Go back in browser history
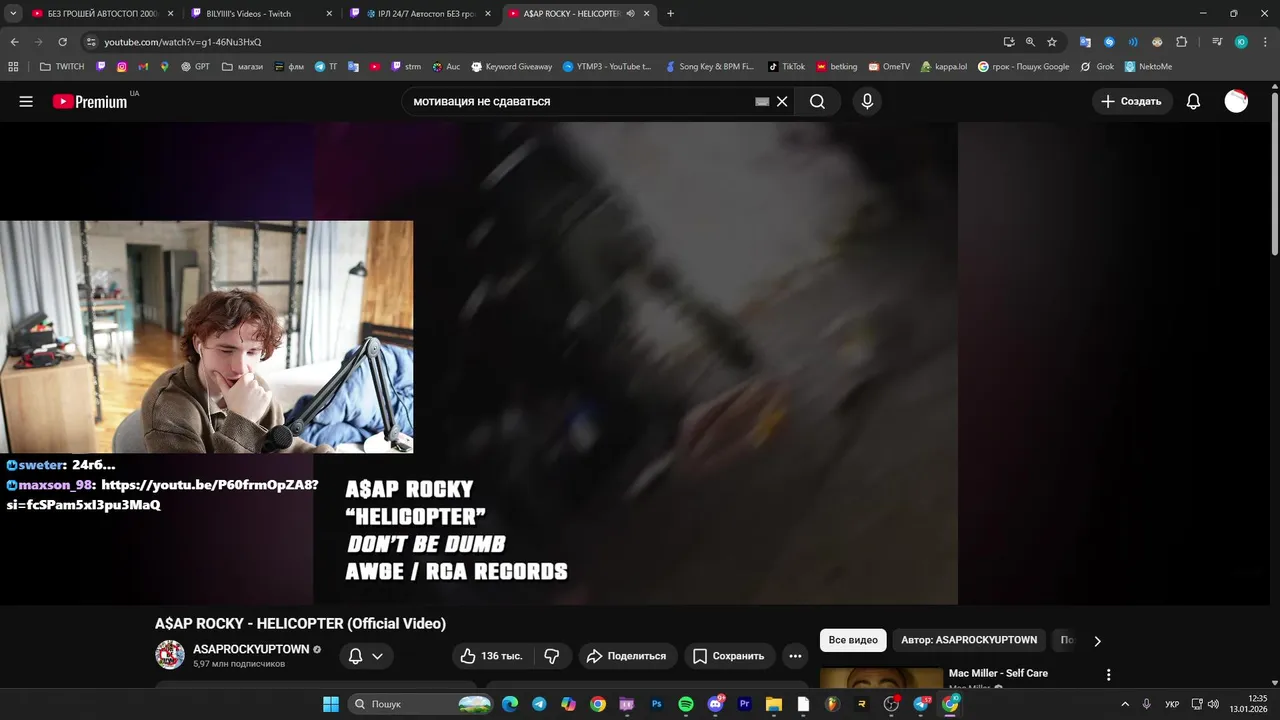Screen dimensions: 1280x720 14,42
